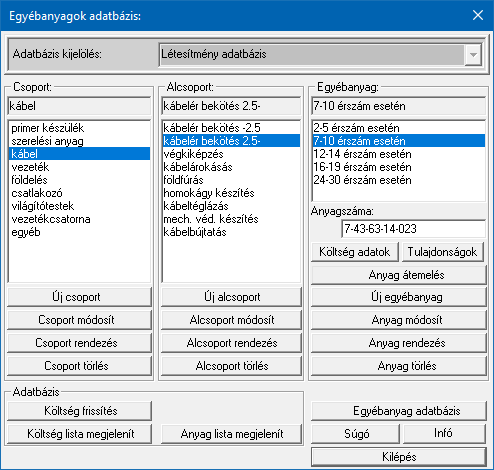Image resolution: width=494 pixels, height=470 pixels.
Task: Open Költség adatok
Action: [355, 252]
